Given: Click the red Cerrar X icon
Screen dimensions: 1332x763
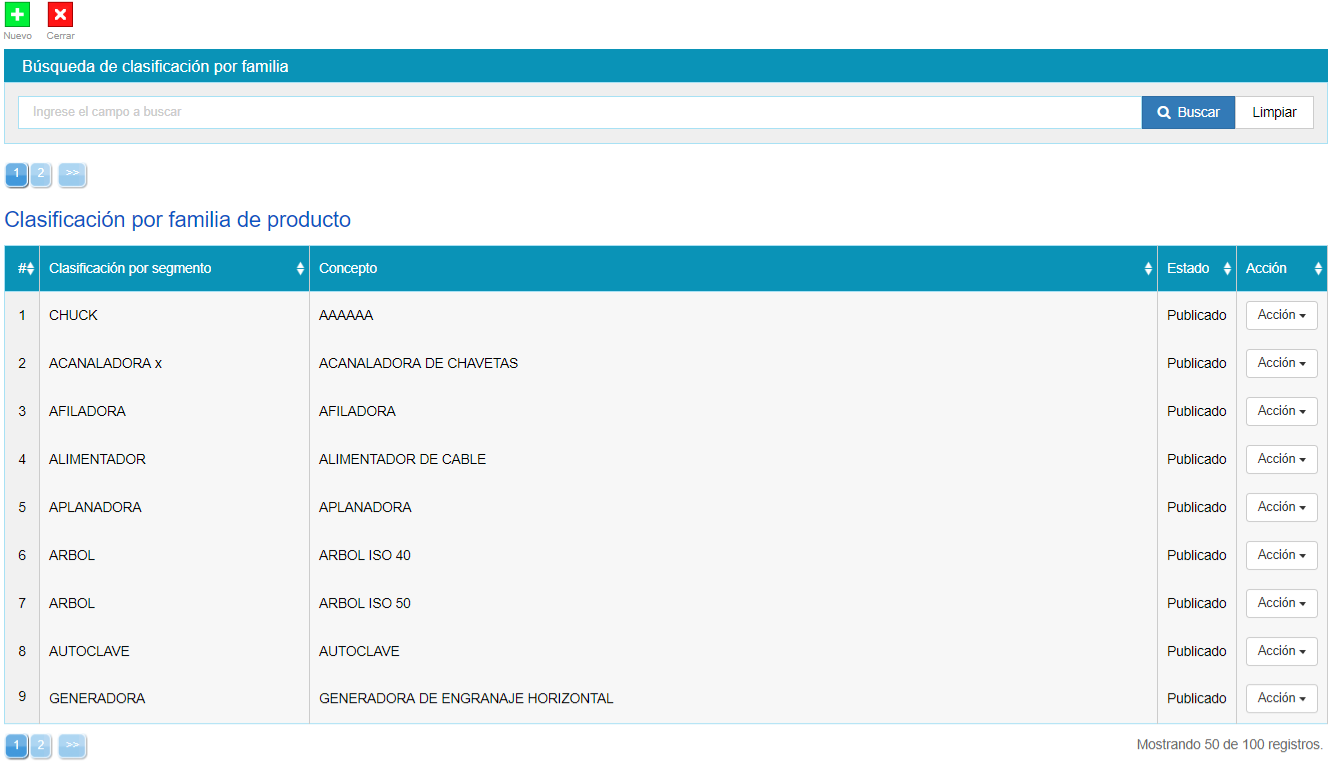Looking at the screenshot, I should click(x=60, y=15).
